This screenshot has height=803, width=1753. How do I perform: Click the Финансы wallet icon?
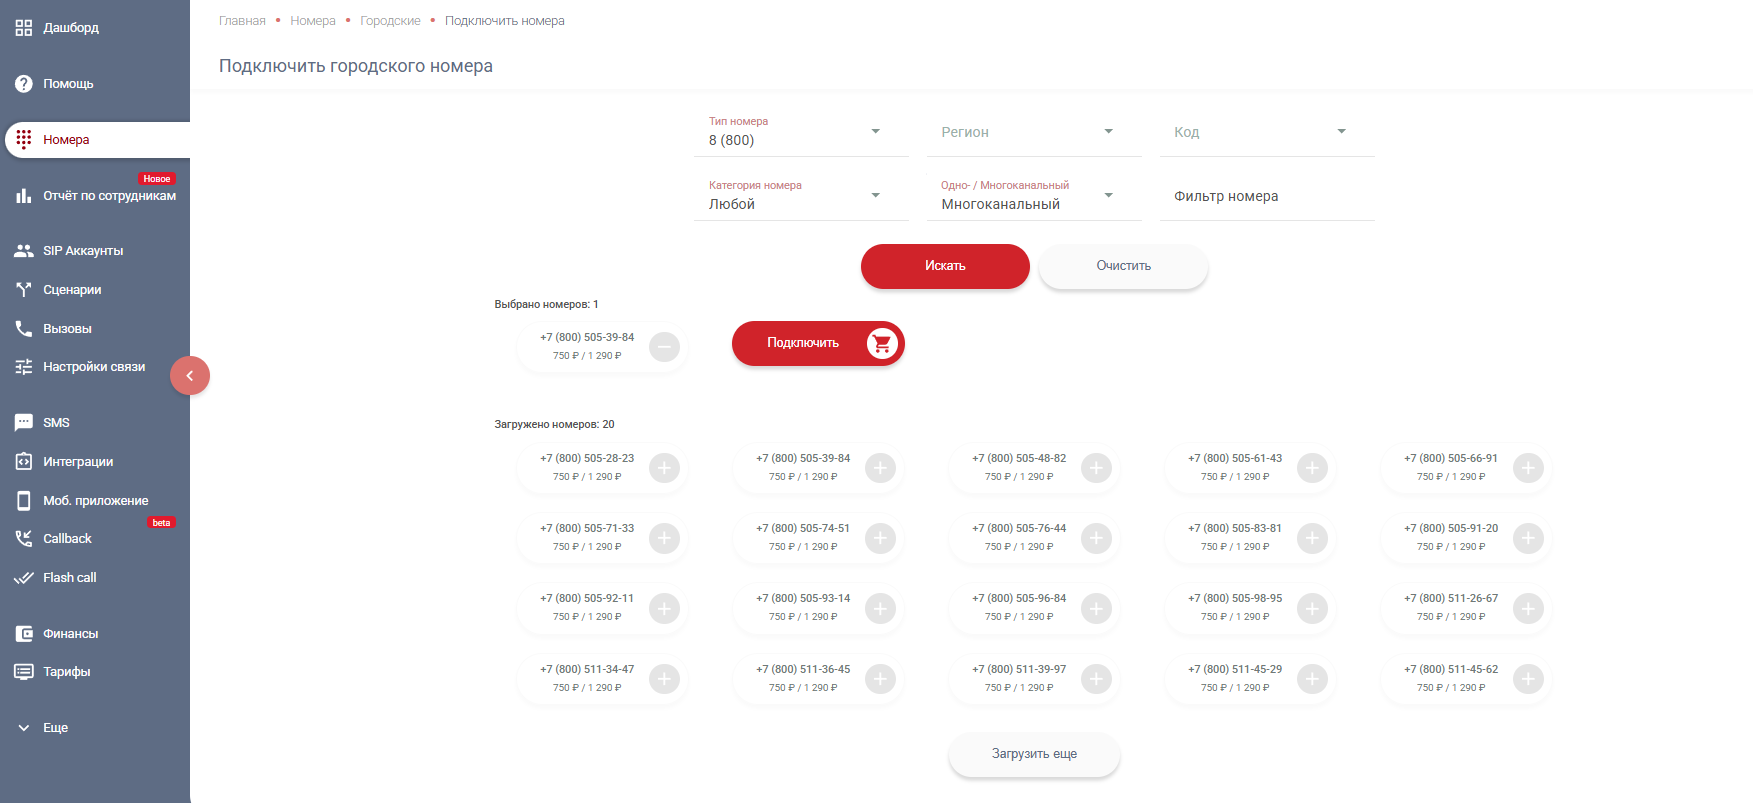[x=24, y=634]
